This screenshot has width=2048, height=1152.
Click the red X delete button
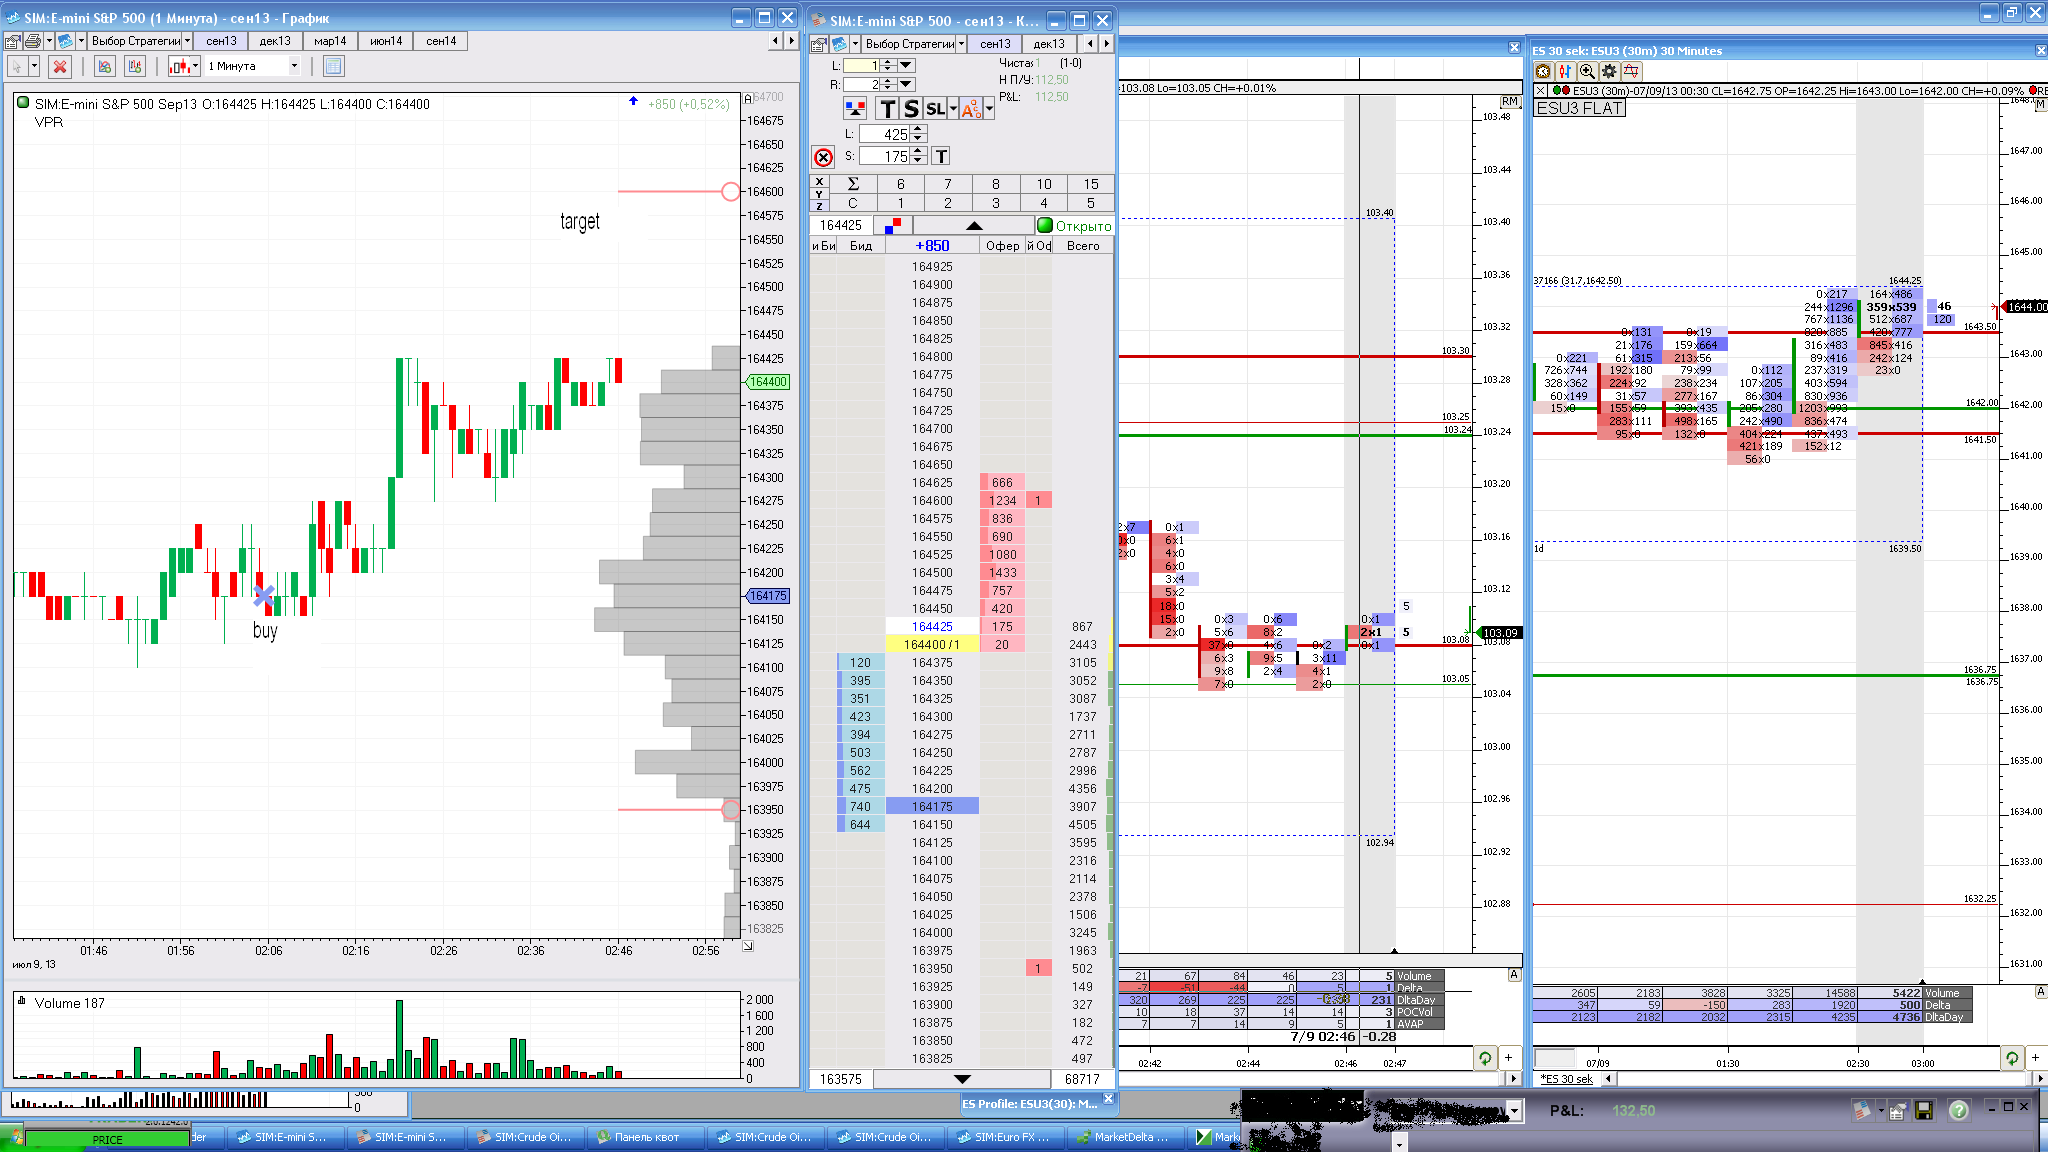click(60, 66)
